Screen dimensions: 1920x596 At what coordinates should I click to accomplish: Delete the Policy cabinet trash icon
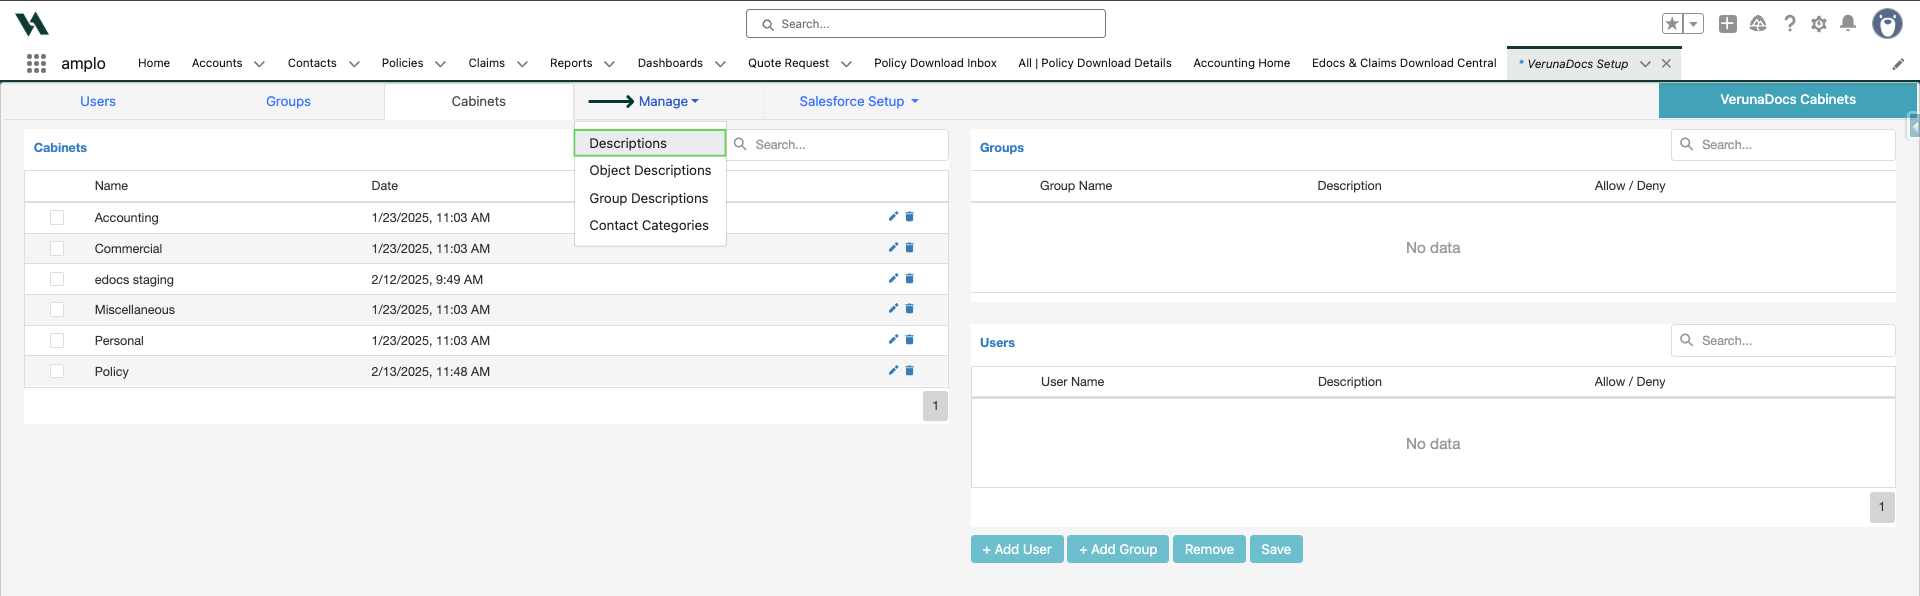910,370
